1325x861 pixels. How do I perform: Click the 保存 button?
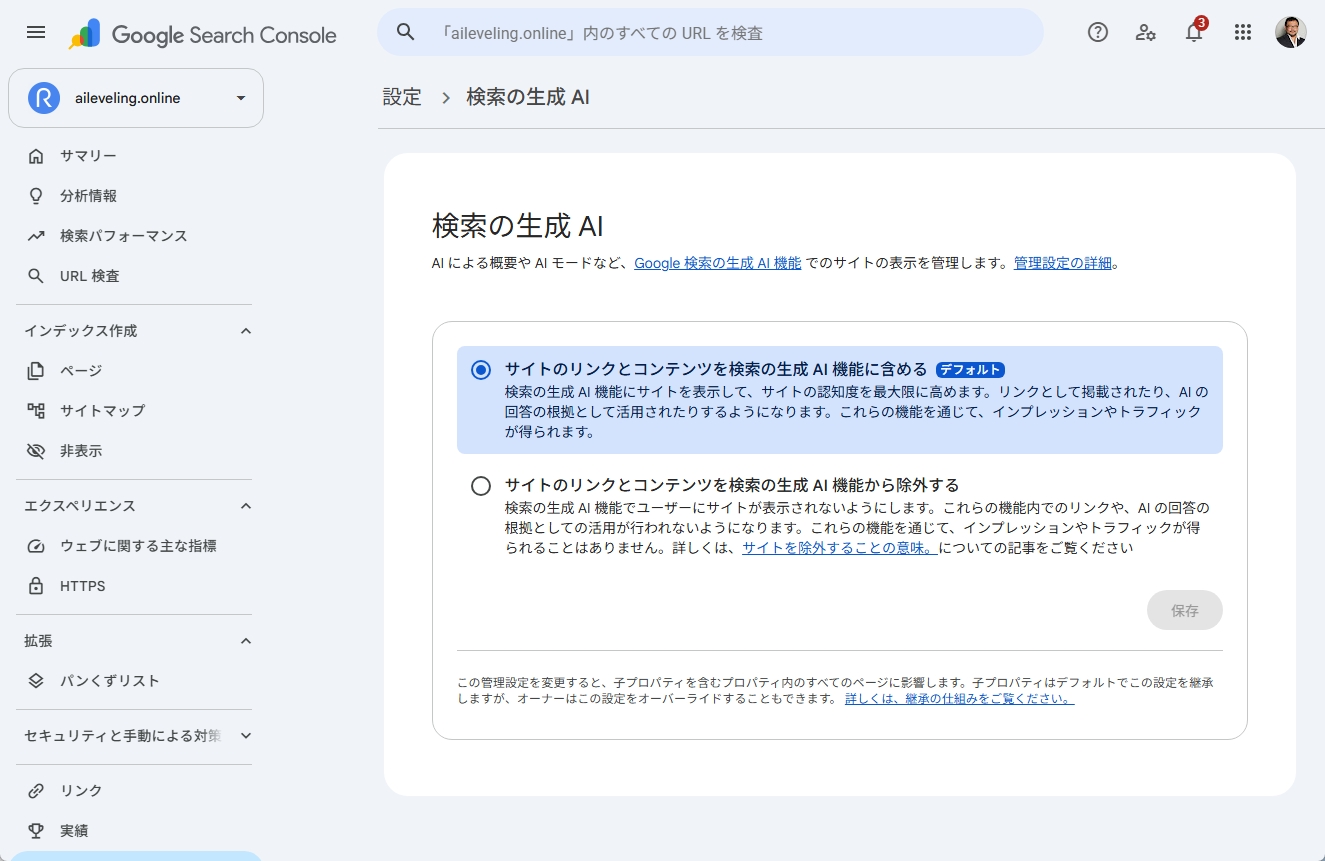click(x=1185, y=610)
